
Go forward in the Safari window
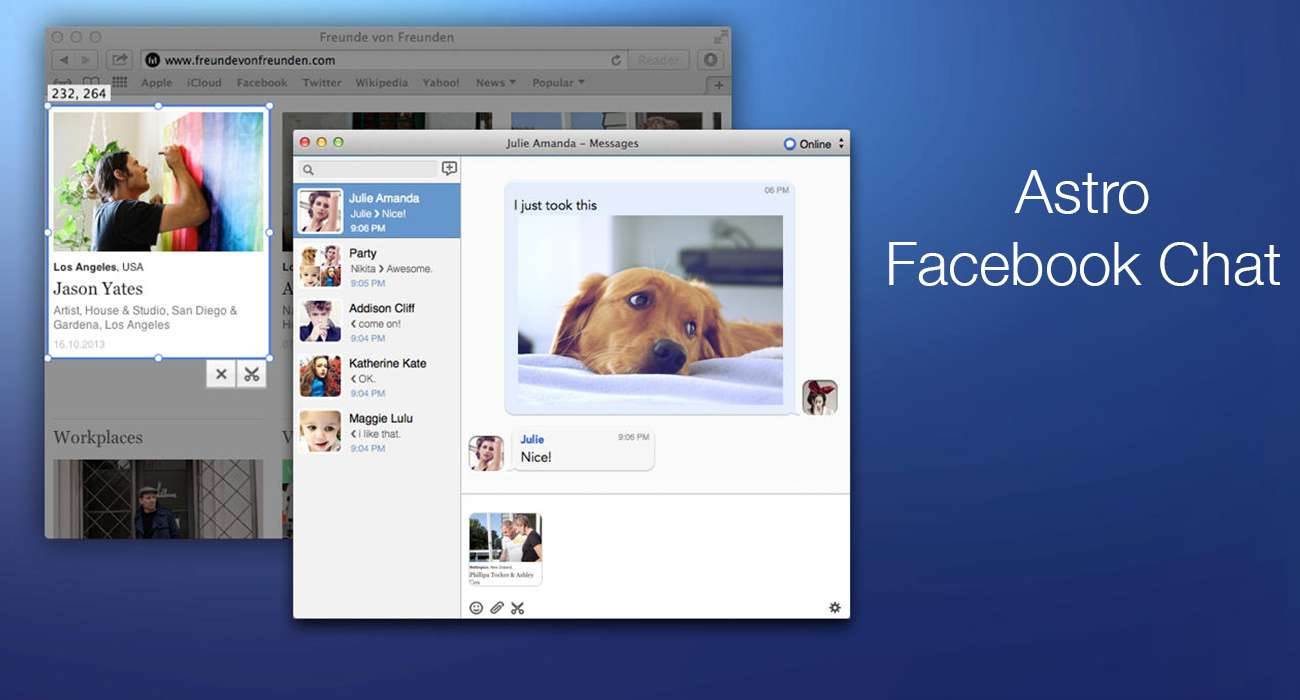[87, 60]
